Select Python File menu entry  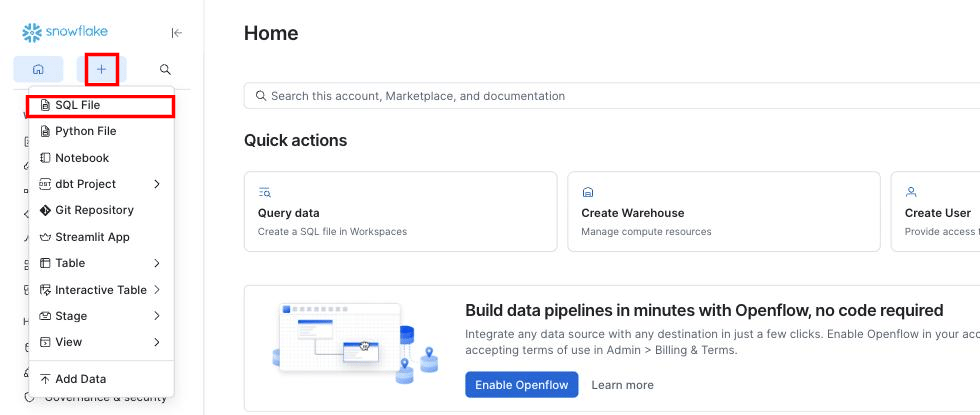coord(101,131)
